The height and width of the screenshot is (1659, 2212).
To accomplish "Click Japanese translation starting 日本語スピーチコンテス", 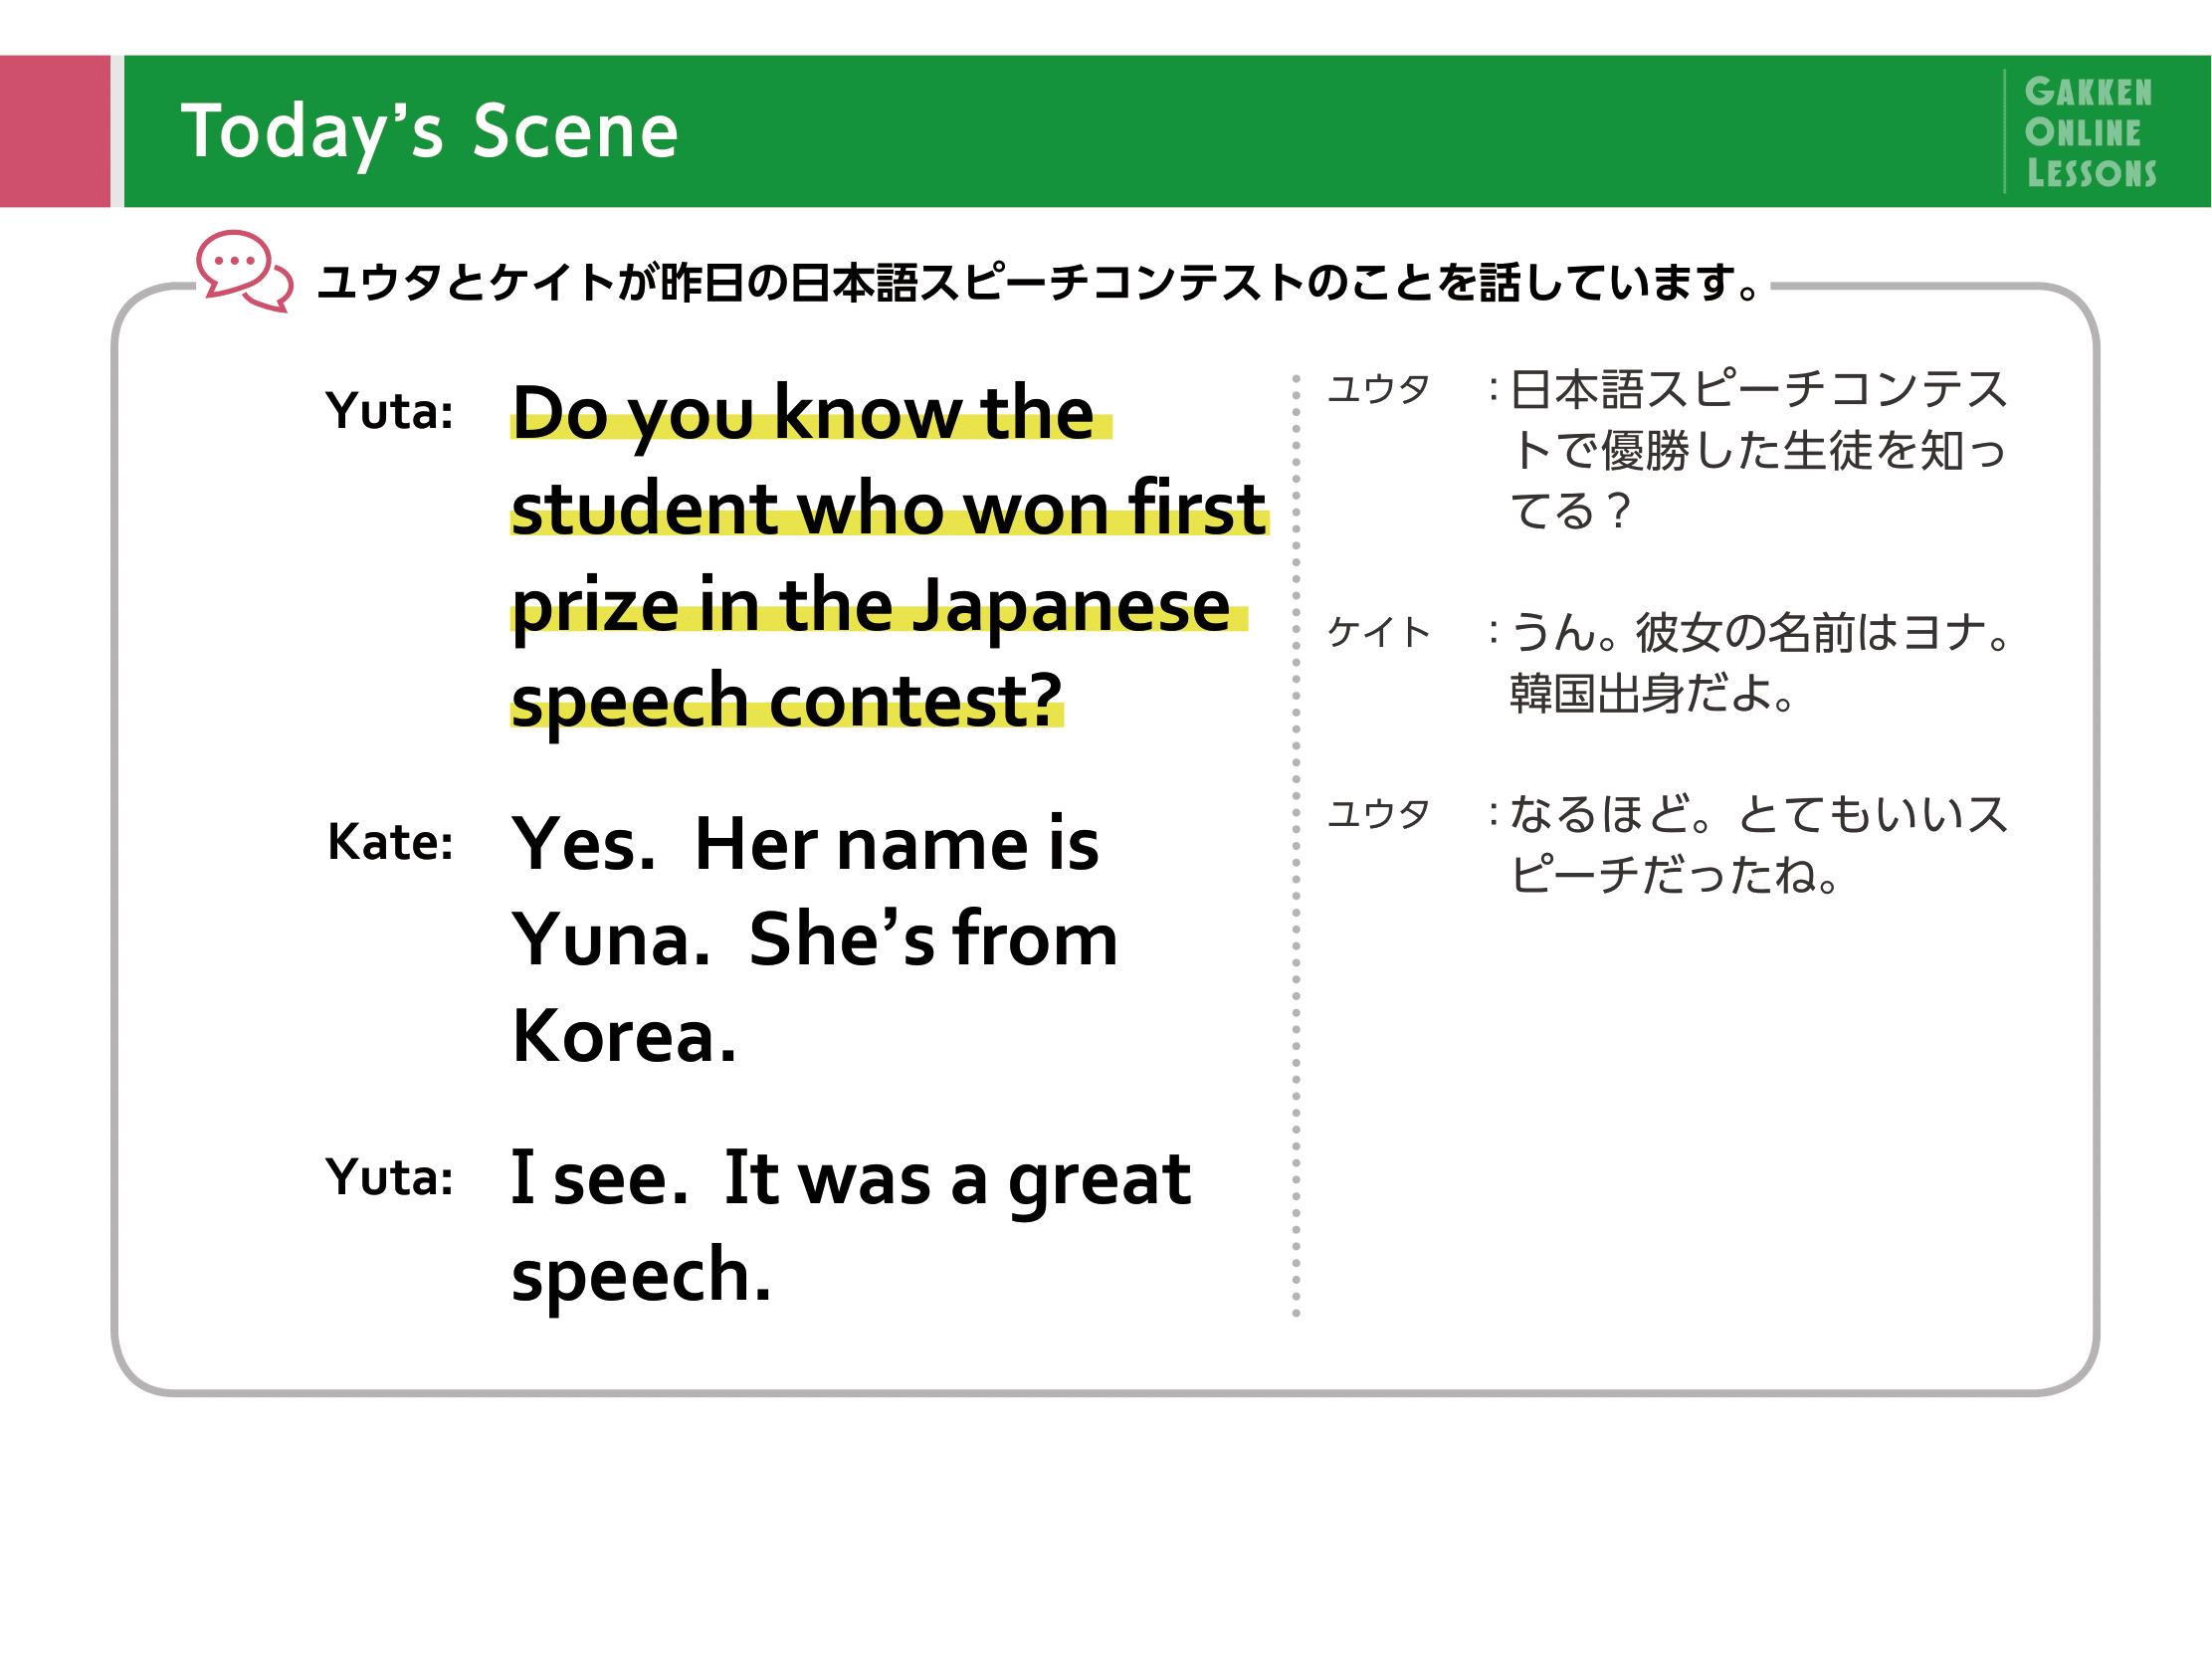I will (x=1759, y=450).
